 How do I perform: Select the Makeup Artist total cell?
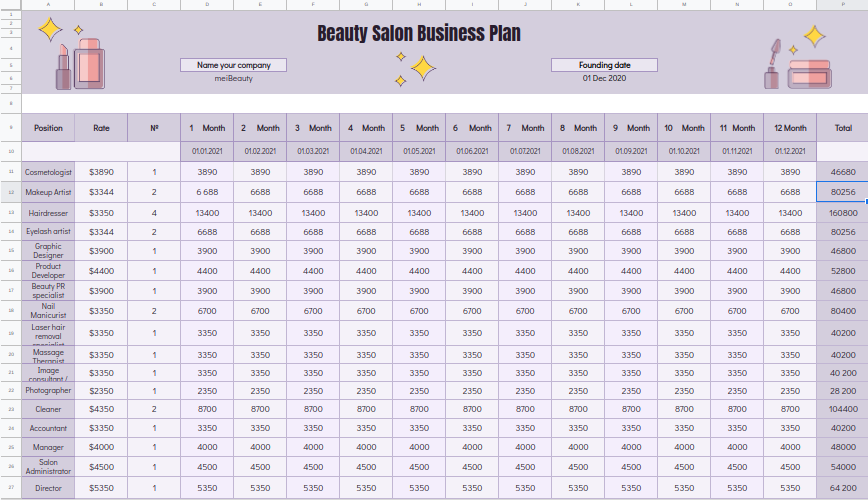pyautogui.click(x=842, y=192)
